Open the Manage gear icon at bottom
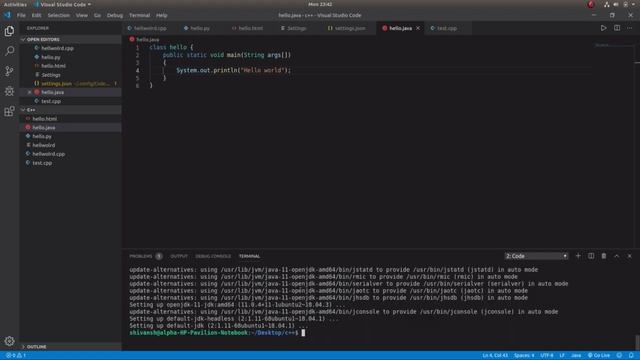640x360 pixels. 9,341
